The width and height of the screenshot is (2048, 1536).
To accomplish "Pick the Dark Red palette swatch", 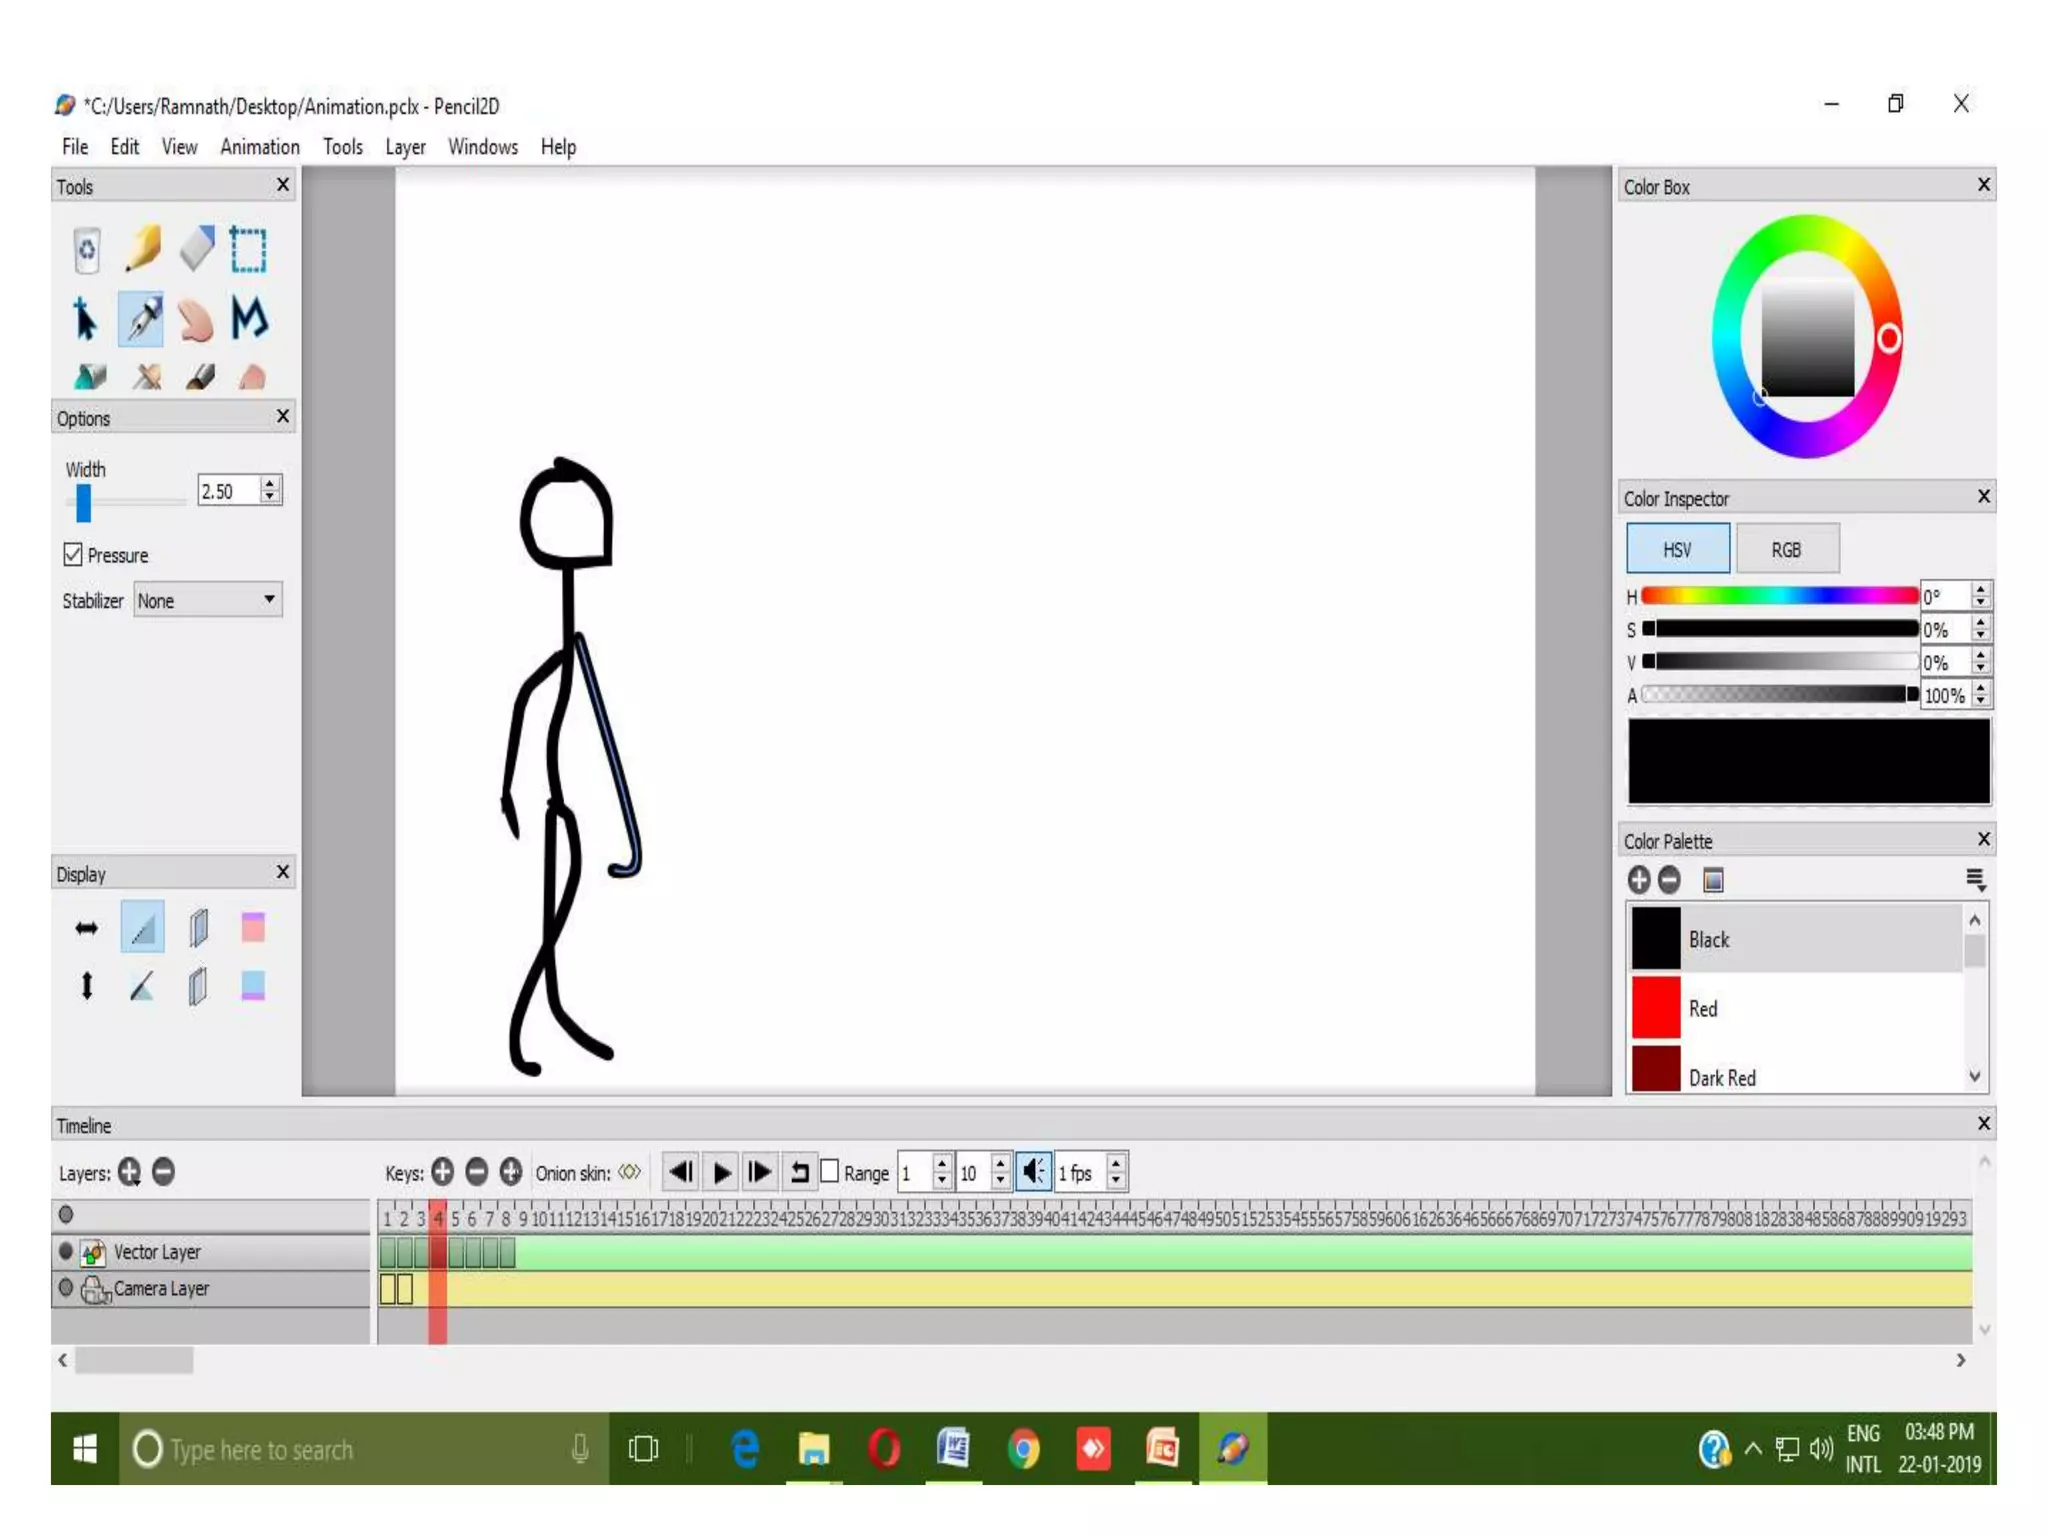I will coord(1656,1069).
